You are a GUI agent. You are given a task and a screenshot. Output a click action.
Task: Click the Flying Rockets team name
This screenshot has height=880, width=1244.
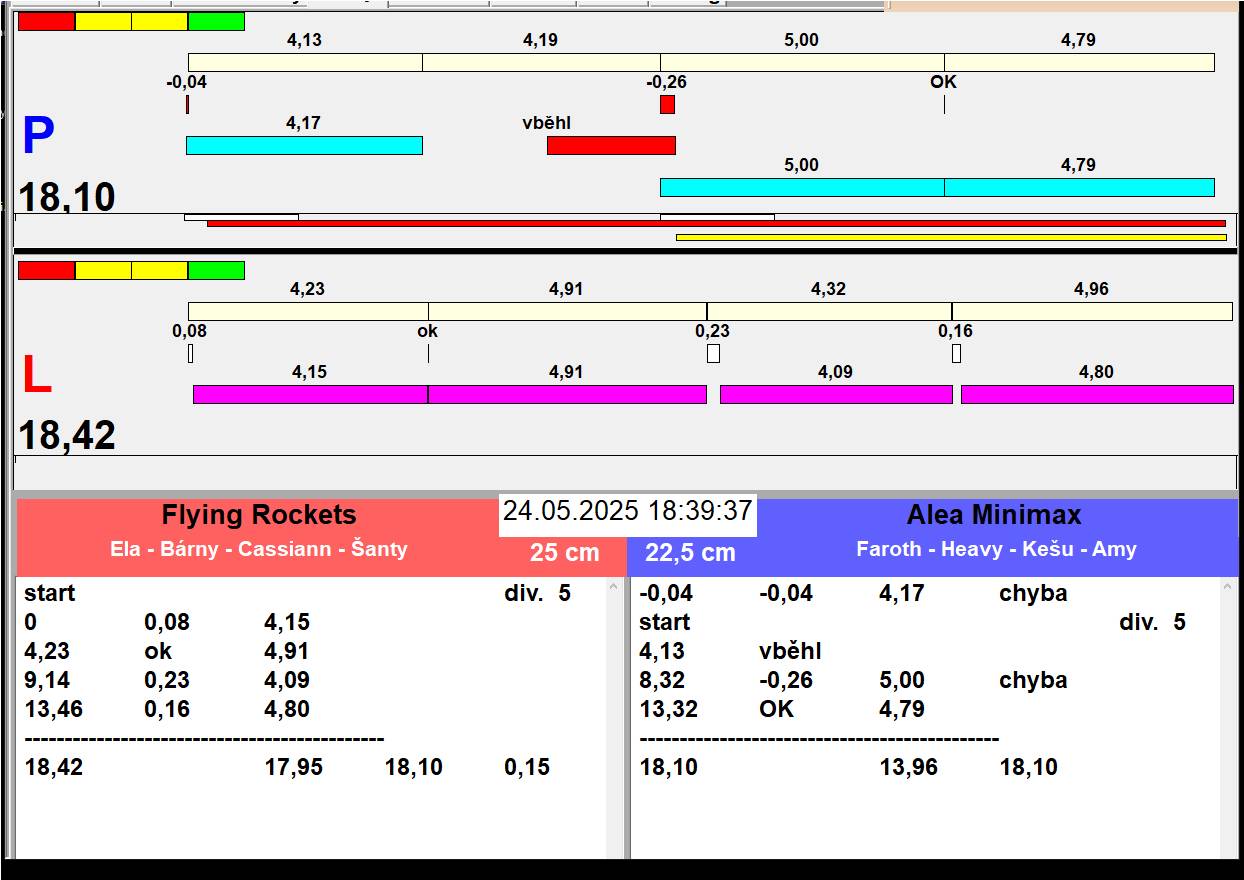259,515
